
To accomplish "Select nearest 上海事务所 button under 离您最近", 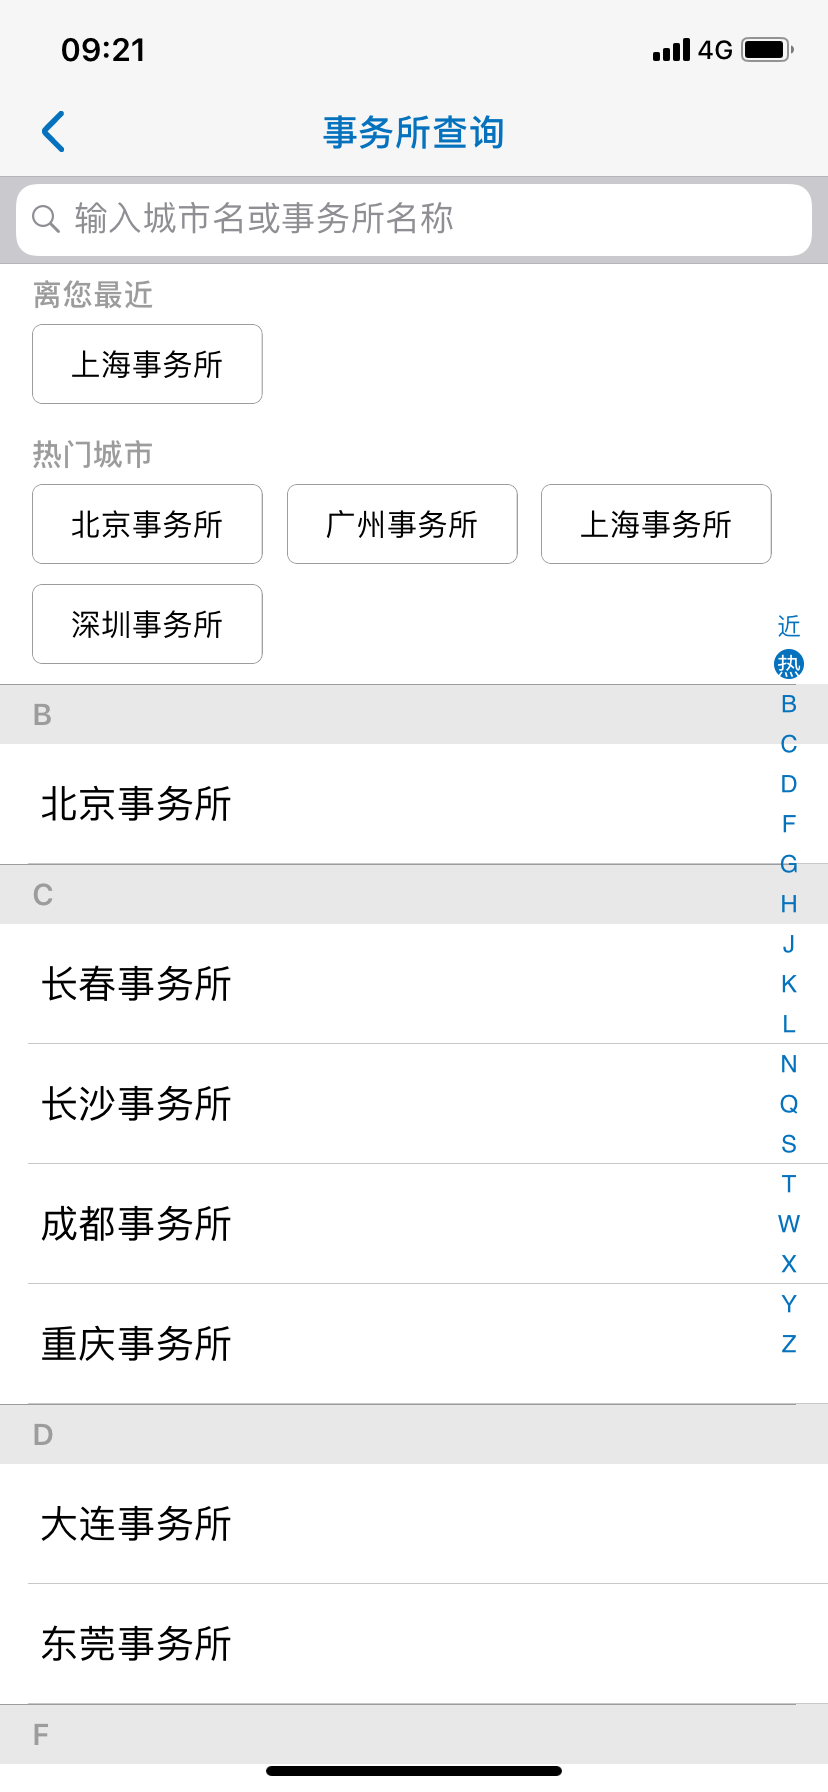I will 147,364.
